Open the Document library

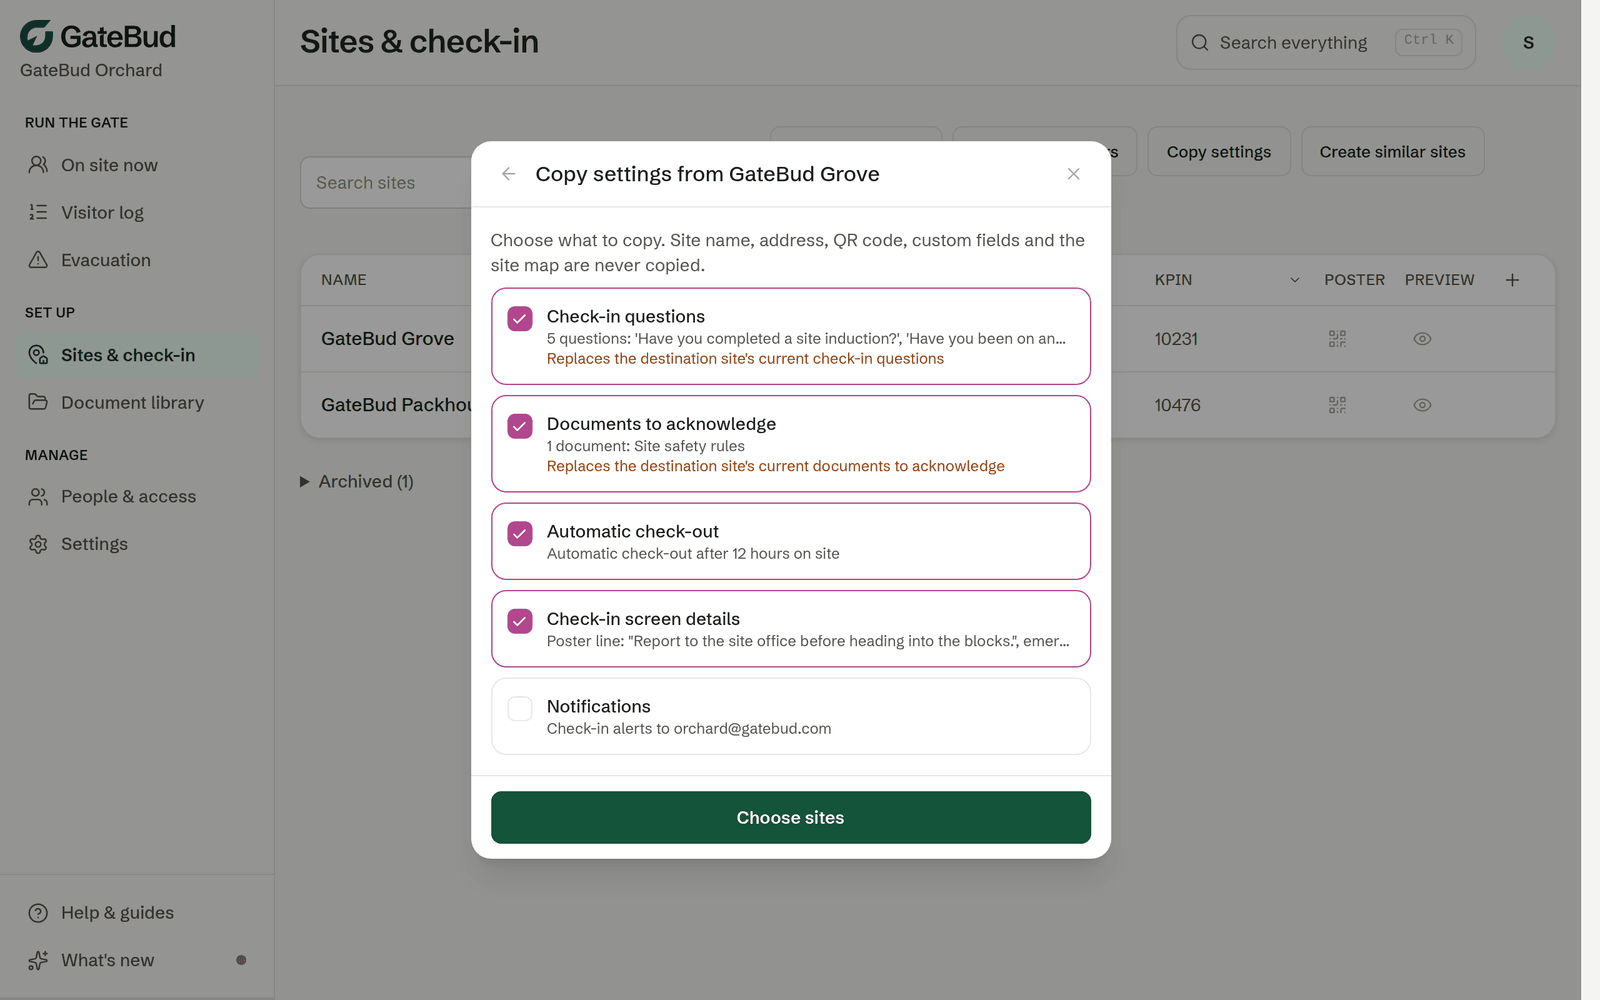(137, 402)
